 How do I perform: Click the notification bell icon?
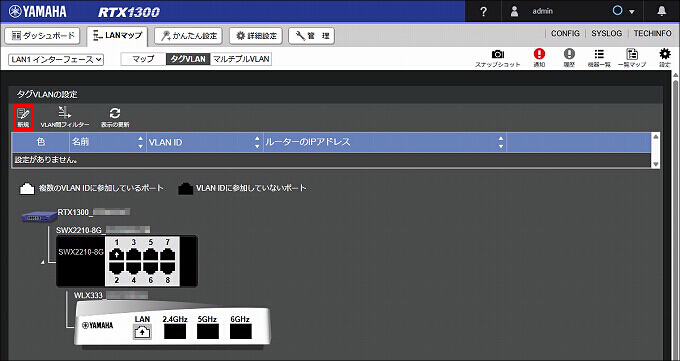click(662, 12)
